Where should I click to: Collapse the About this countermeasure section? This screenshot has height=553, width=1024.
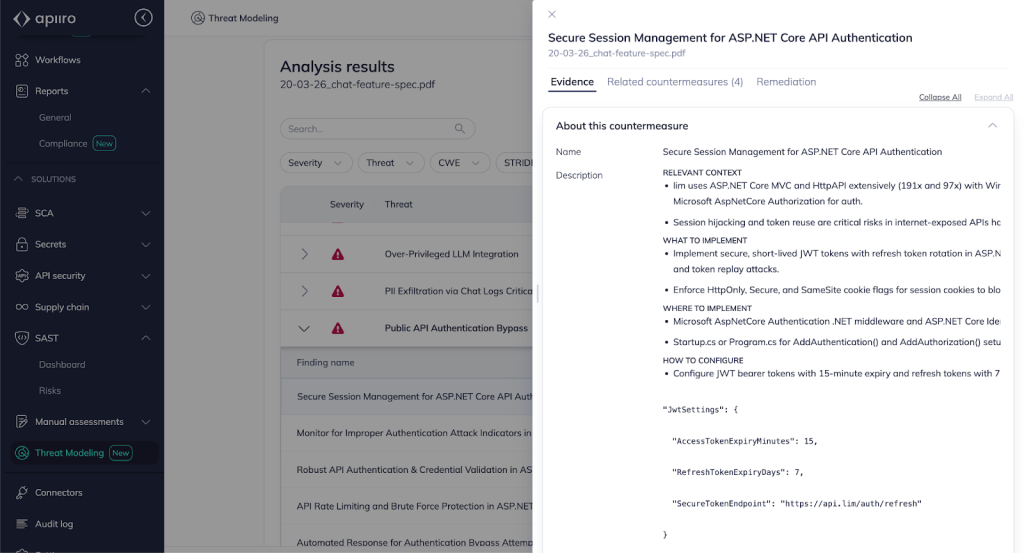click(x=992, y=126)
